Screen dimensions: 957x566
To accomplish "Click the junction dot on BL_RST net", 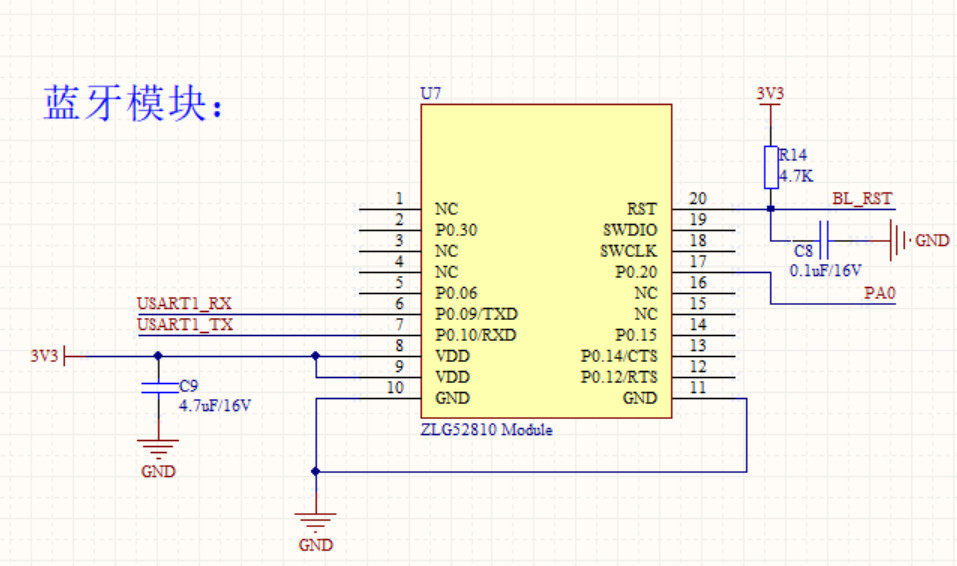I will [771, 209].
